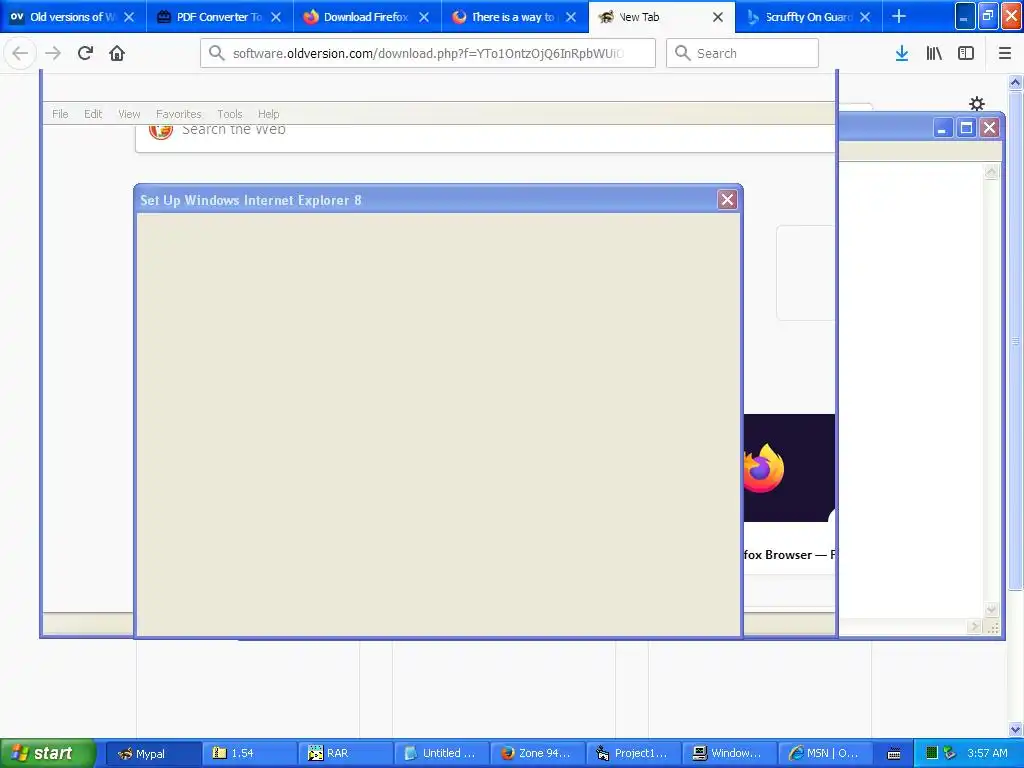This screenshot has width=1024, height=768.
Task: Click the green grid tray icon
Action: (x=932, y=753)
